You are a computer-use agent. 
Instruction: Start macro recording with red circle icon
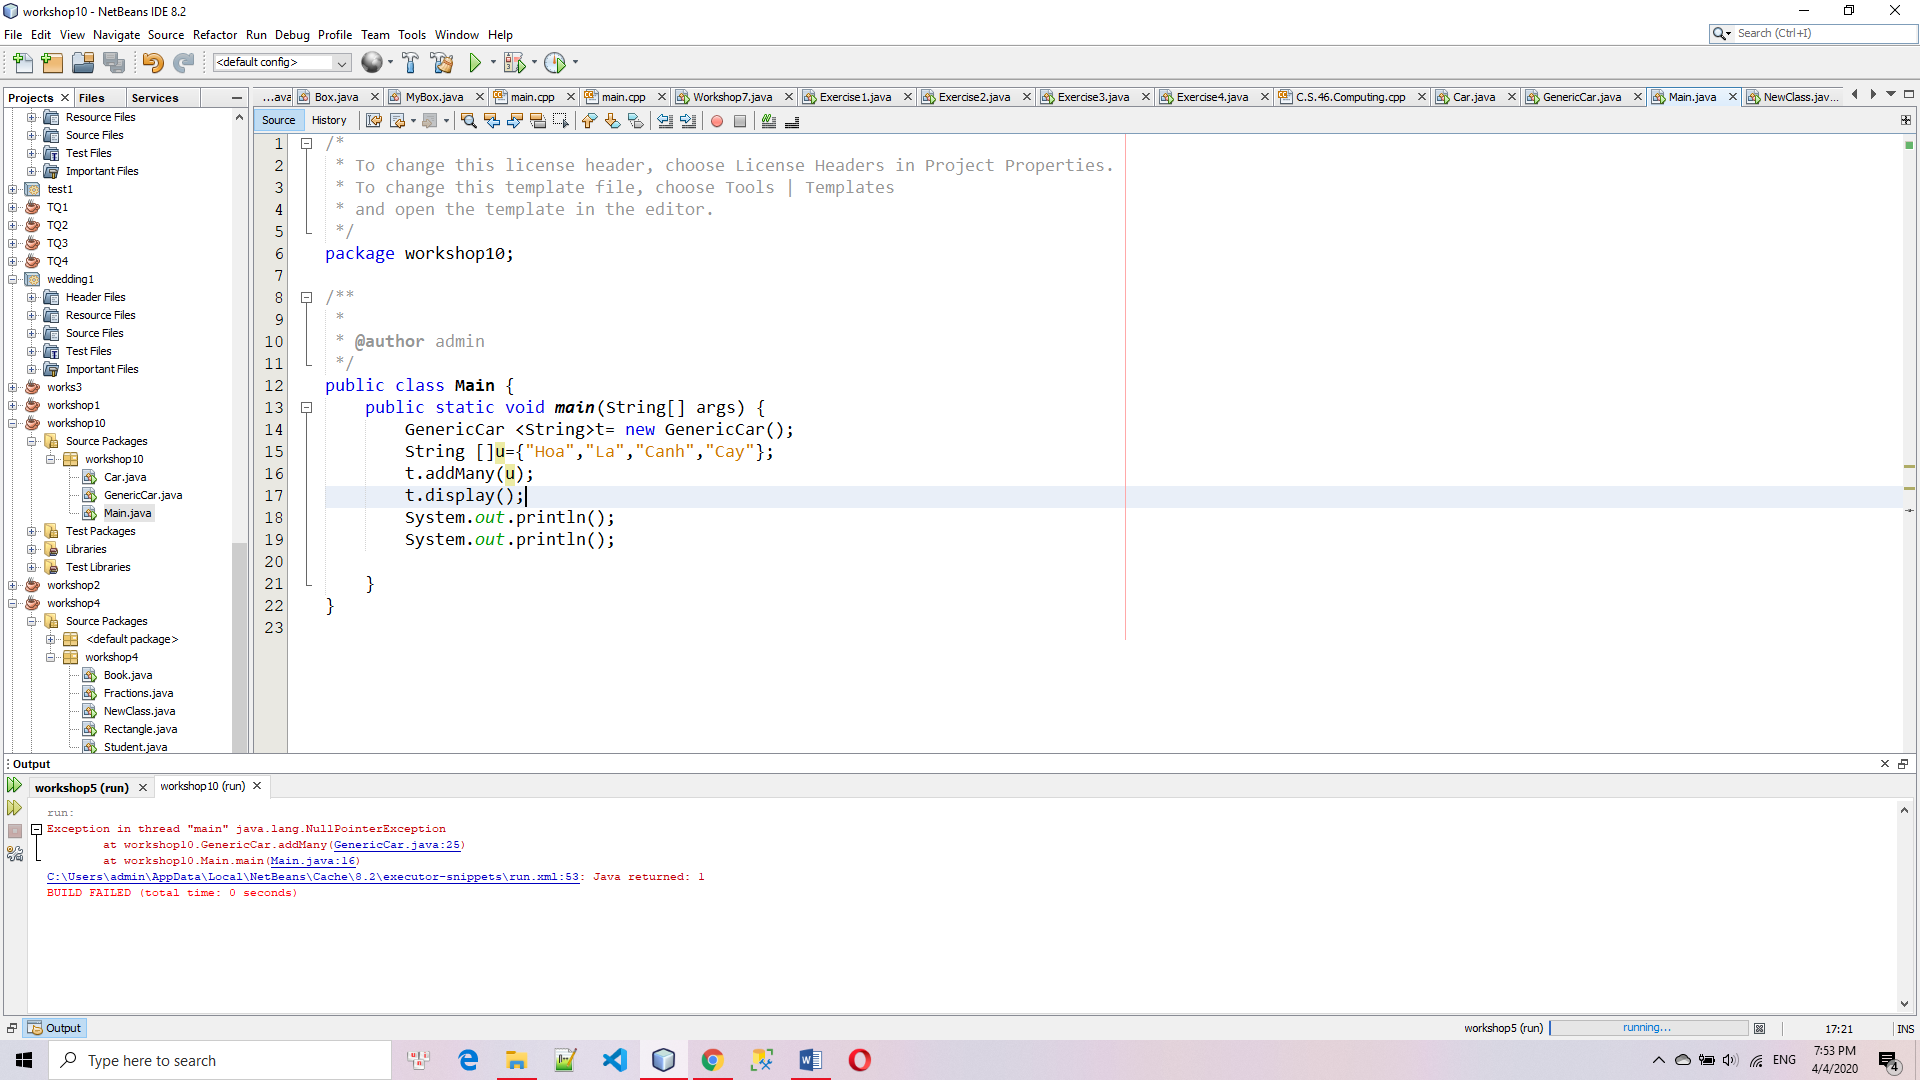click(716, 121)
